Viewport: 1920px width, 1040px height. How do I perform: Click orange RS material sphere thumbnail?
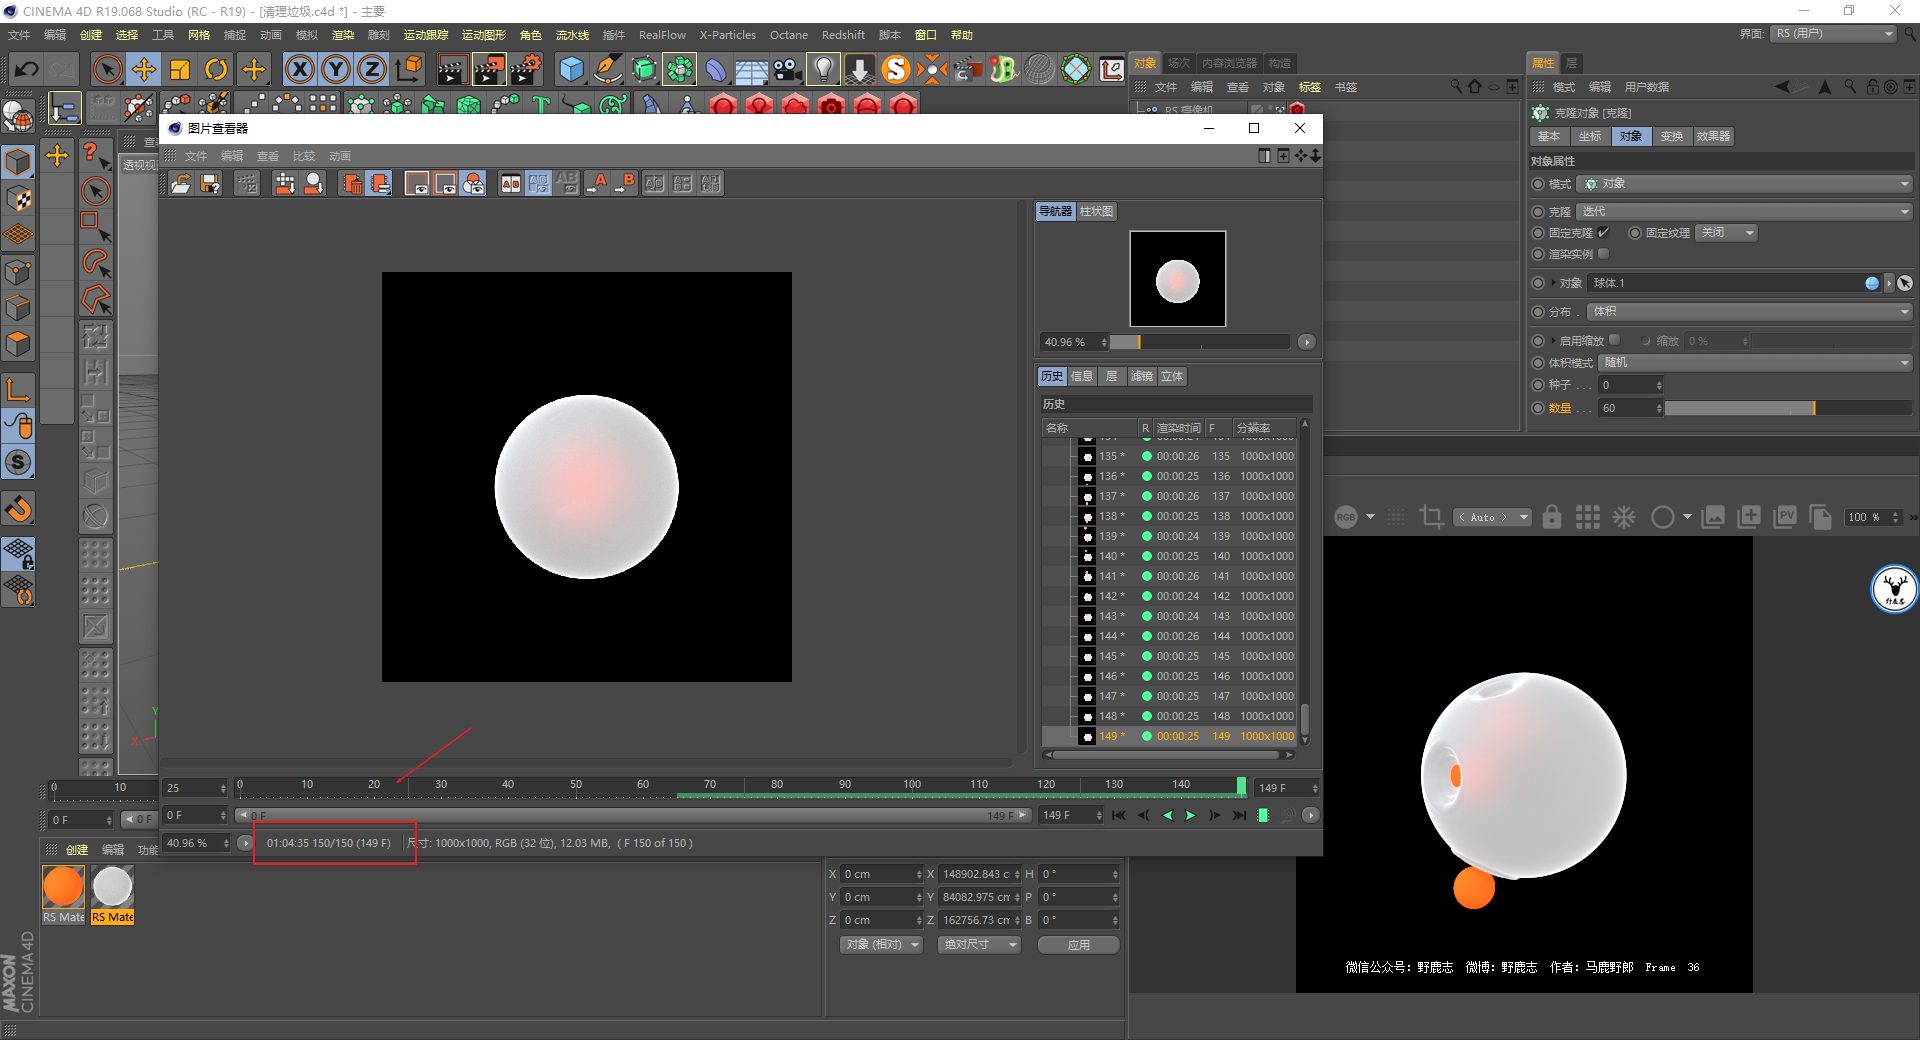pyautogui.click(x=63, y=887)
